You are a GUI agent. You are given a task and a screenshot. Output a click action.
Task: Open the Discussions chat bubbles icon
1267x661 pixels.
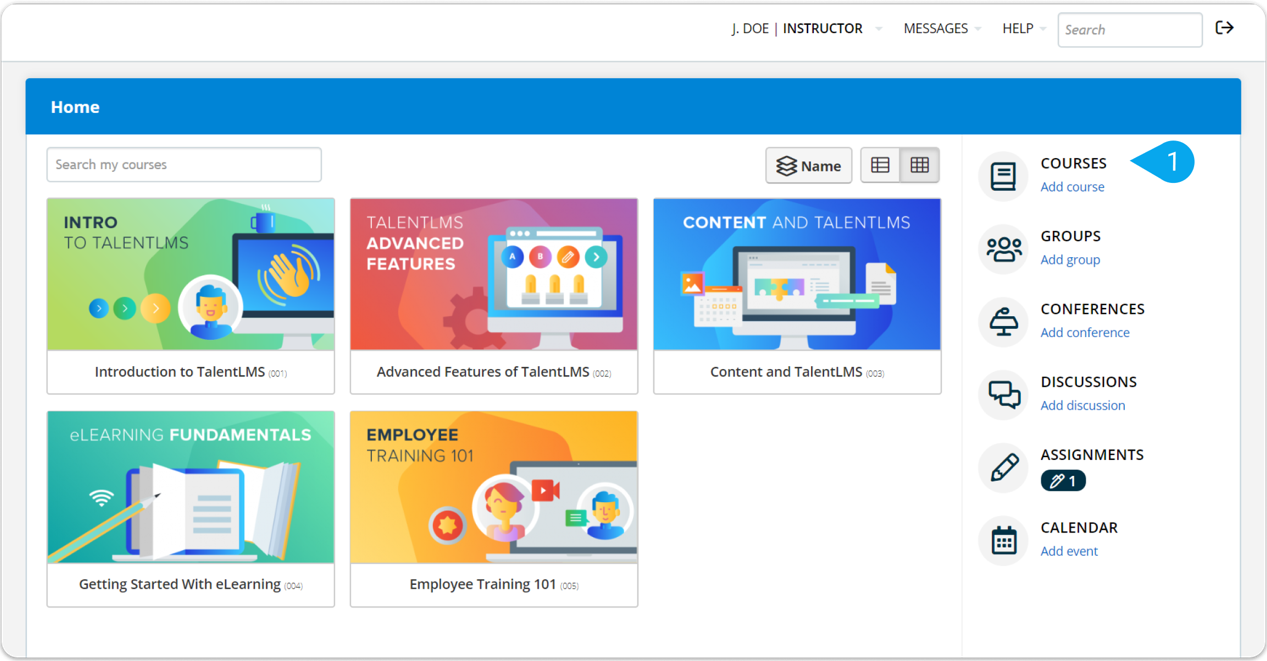click(x=1003, y=395)
